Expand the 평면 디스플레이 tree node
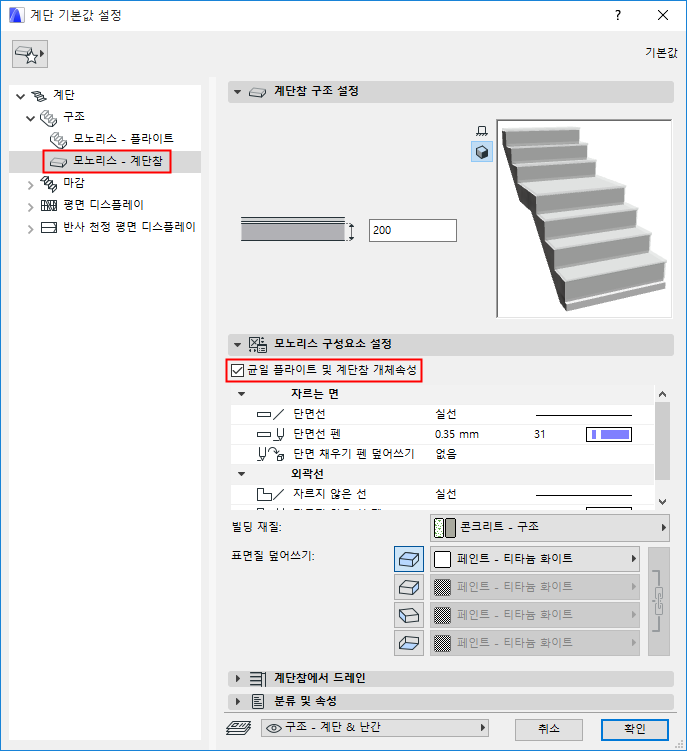The height and width of the screenshot is (751, 687). point(30,207)
